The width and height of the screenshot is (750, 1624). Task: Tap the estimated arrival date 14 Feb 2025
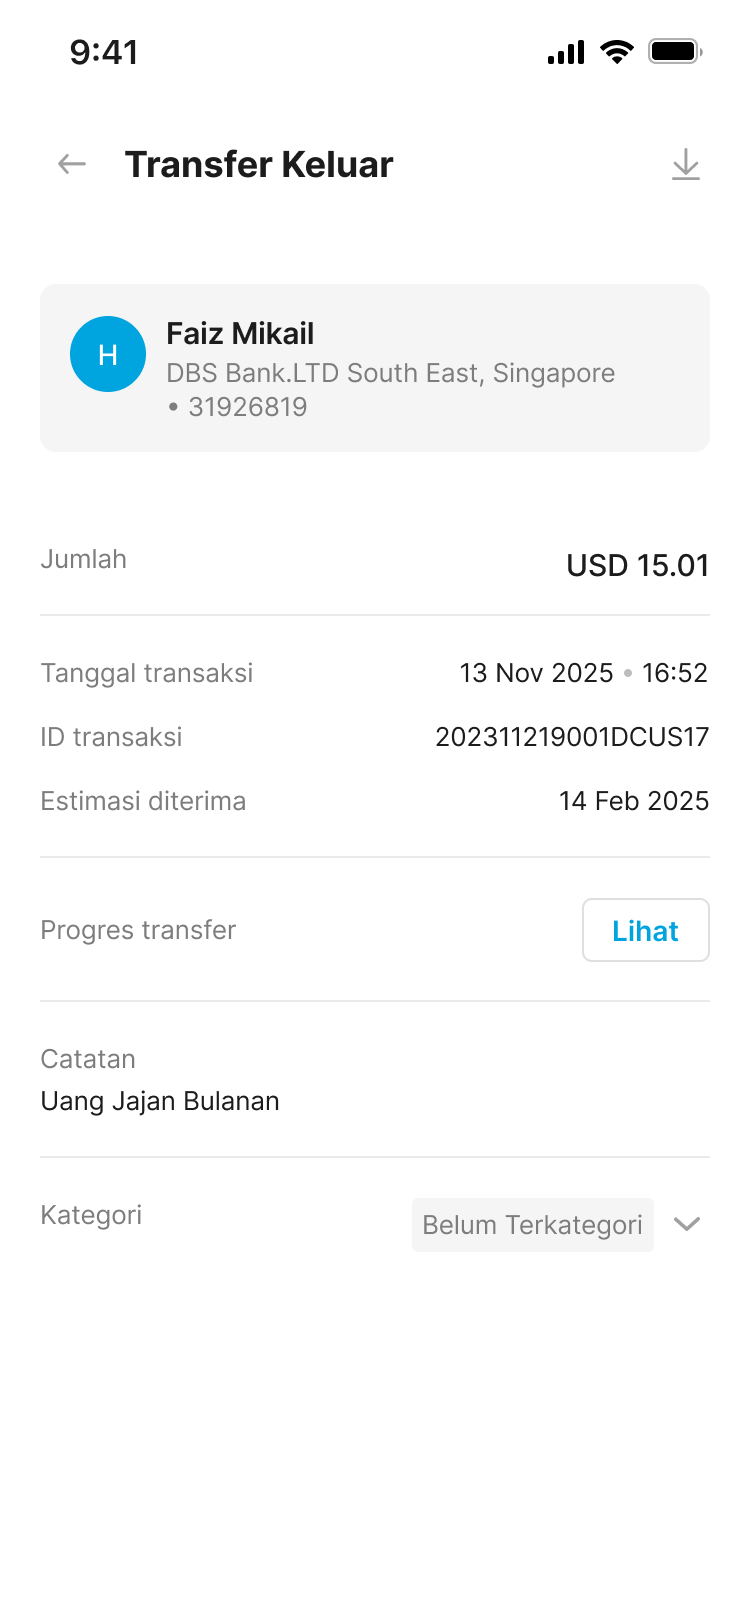click(633, 801)
